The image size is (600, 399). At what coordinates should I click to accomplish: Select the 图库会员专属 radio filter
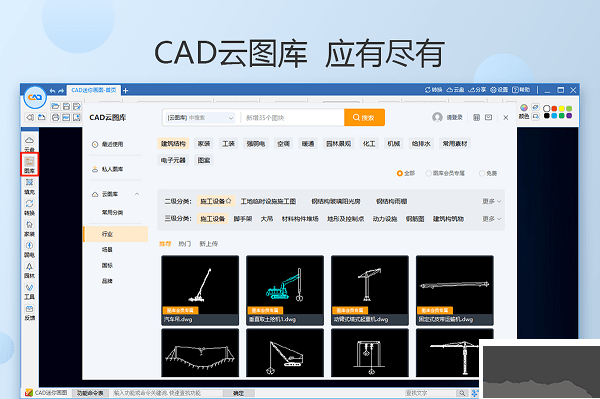(445, 173)
